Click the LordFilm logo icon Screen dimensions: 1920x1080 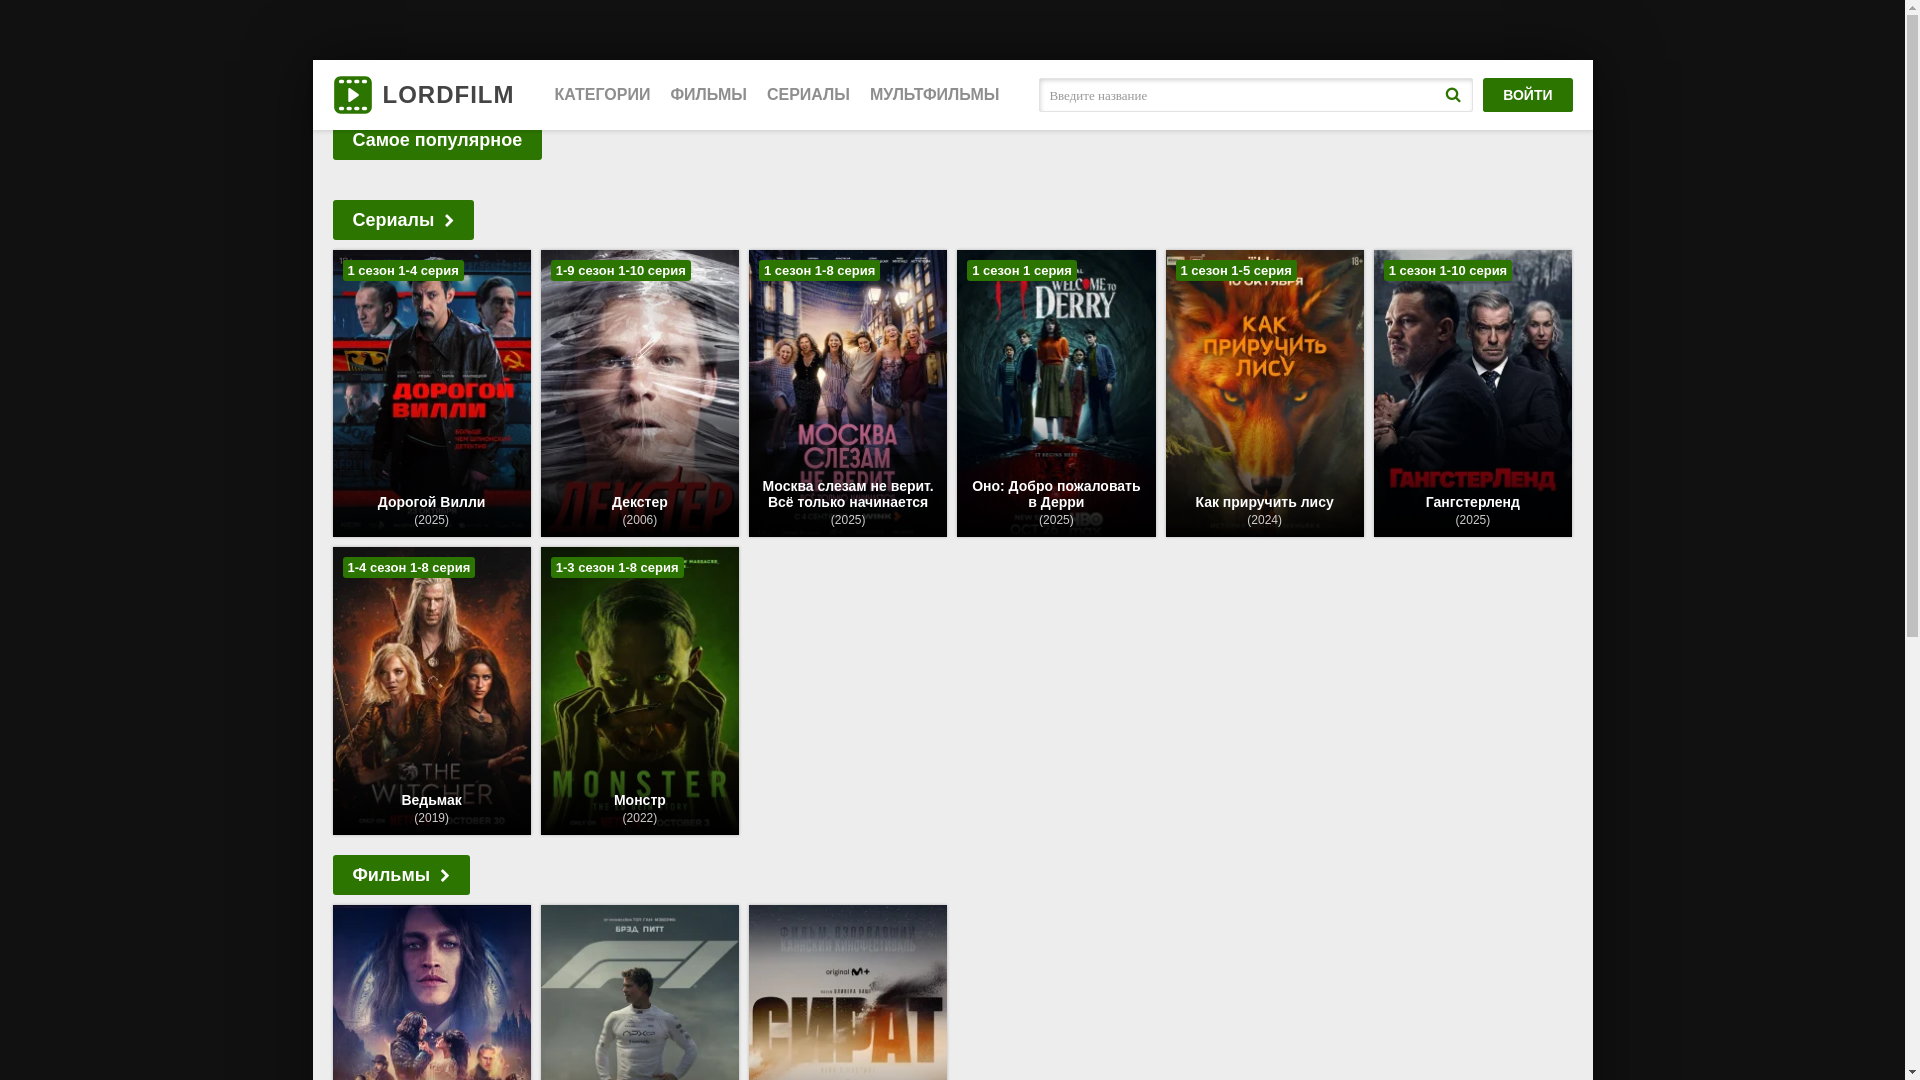pos(352,95)
